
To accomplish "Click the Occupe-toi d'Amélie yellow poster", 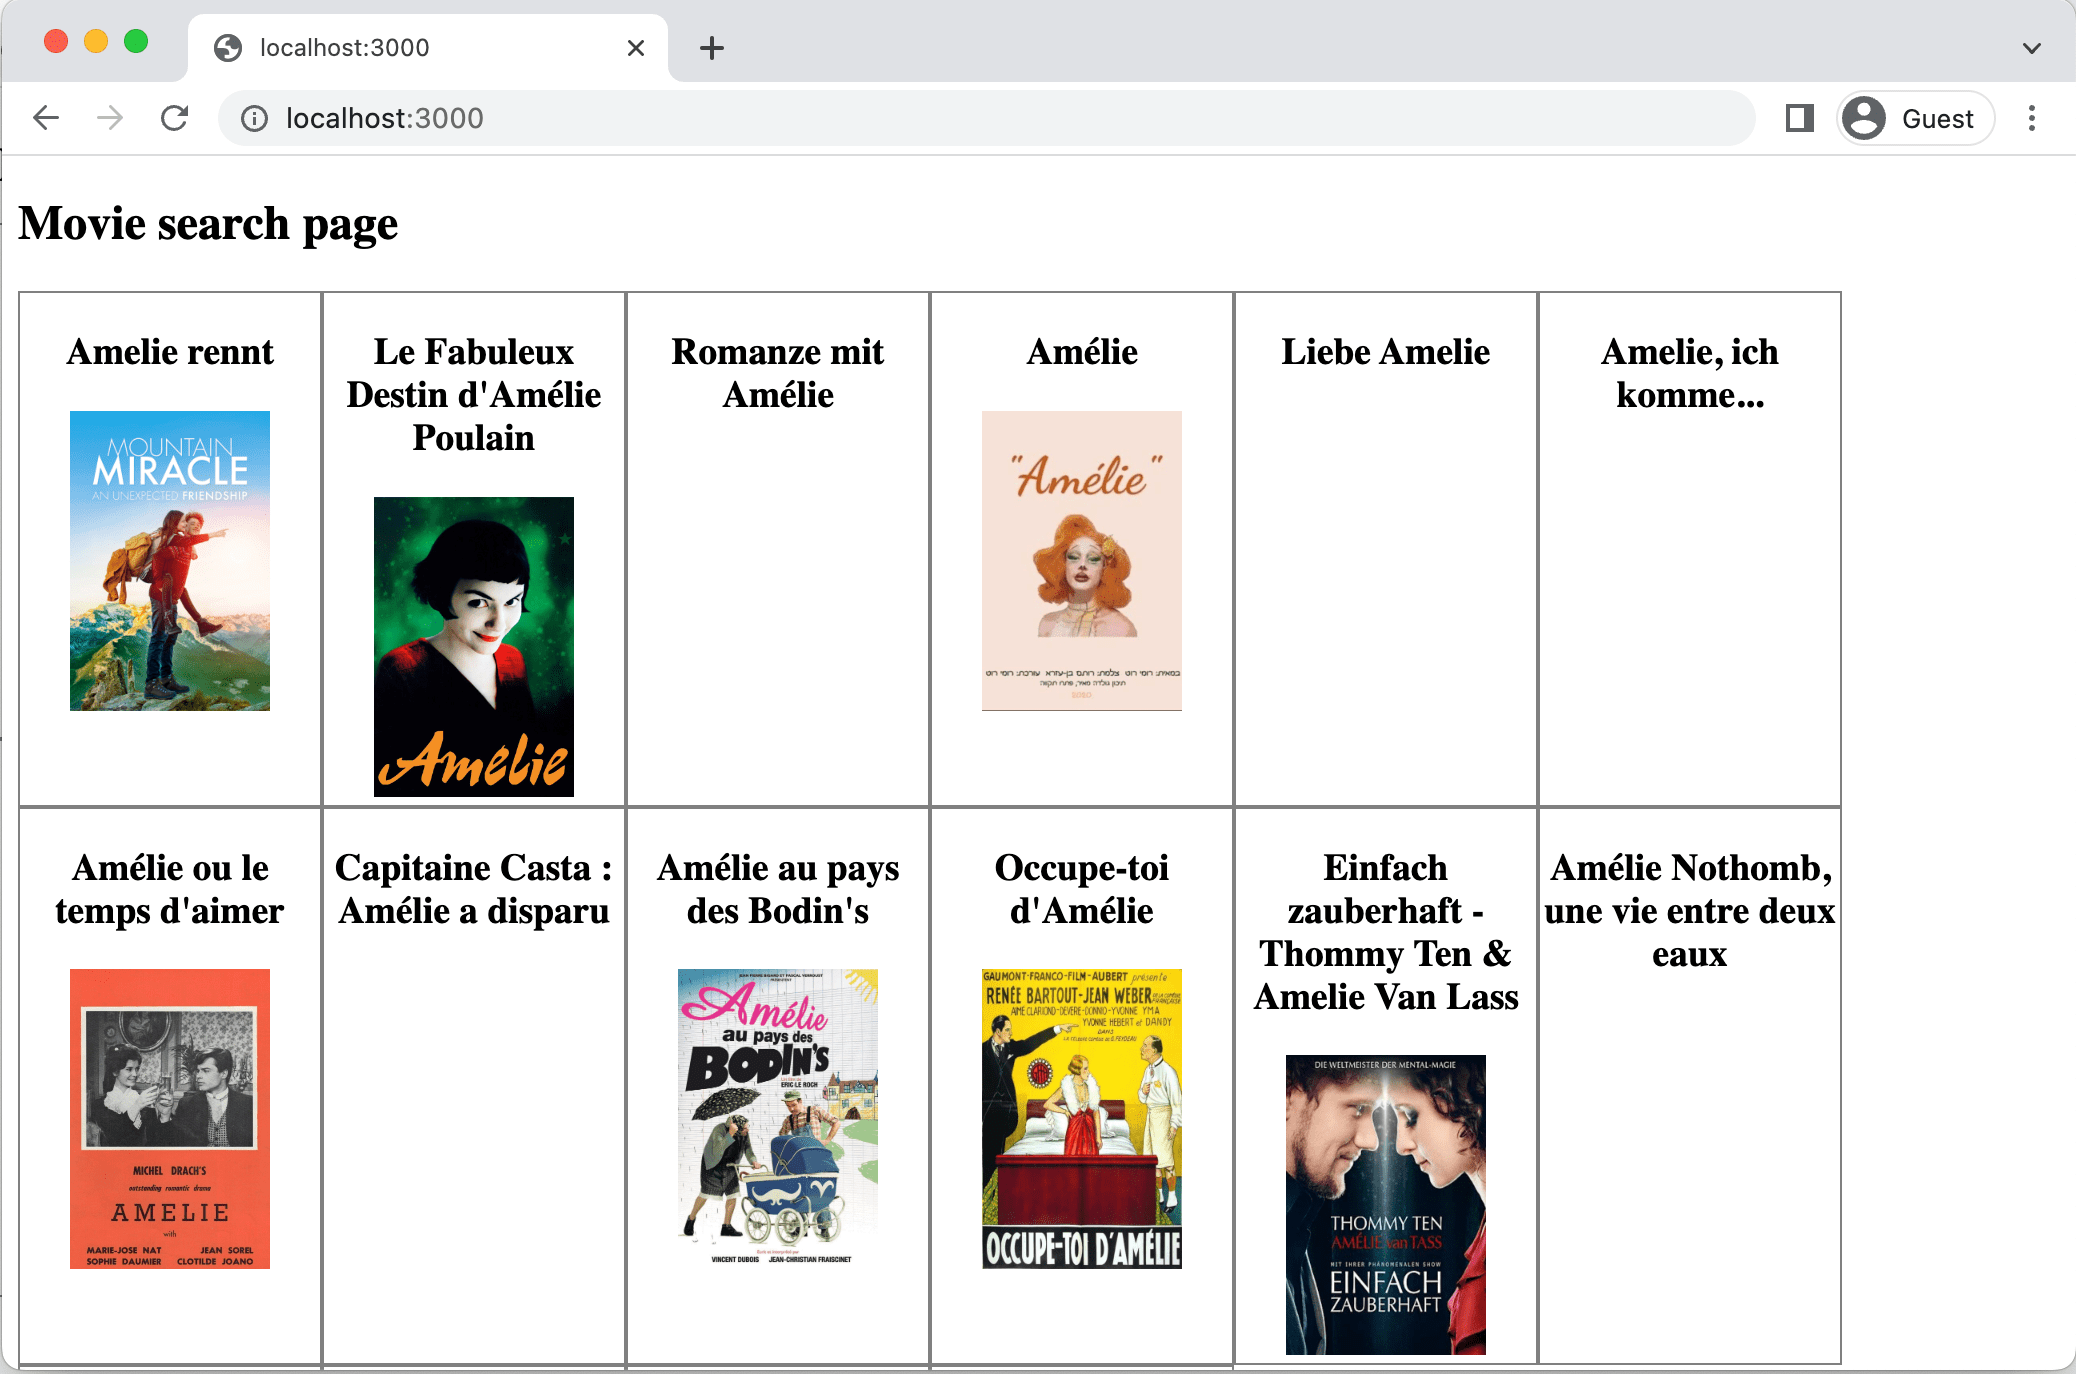I will tap(1082, 1118).
